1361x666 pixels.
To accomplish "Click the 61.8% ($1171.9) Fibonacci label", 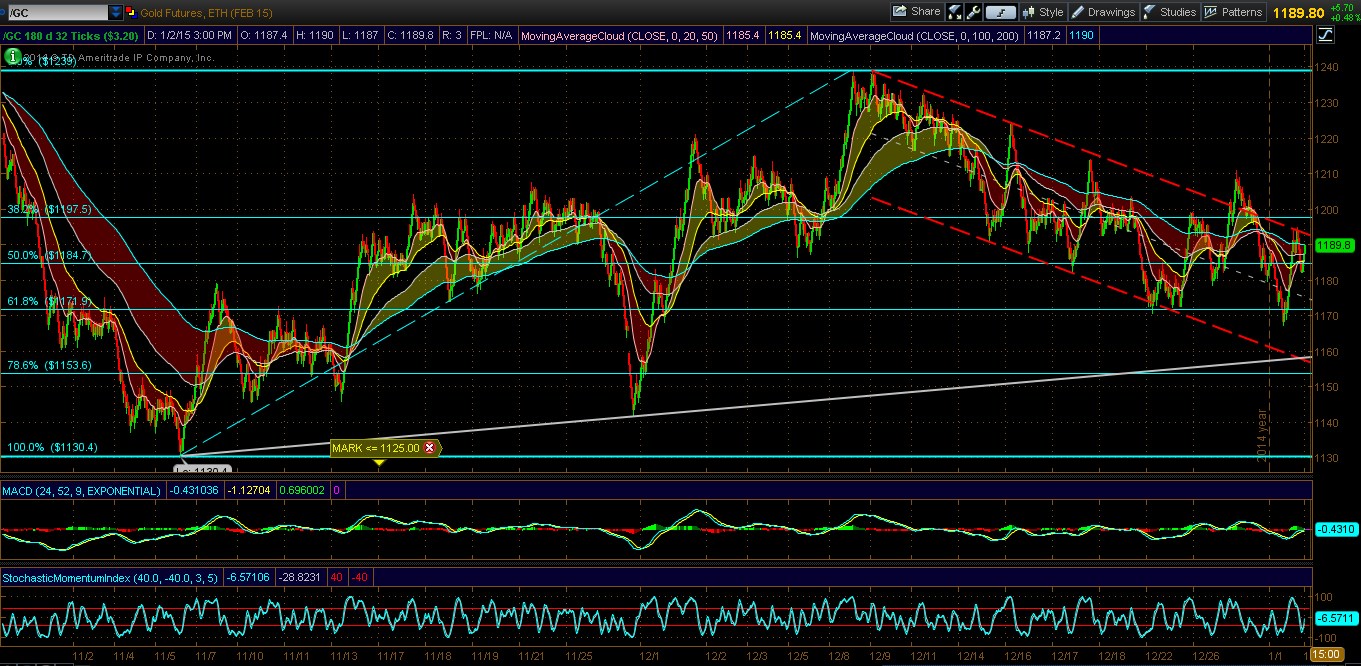I will click(x=47, y=301).
